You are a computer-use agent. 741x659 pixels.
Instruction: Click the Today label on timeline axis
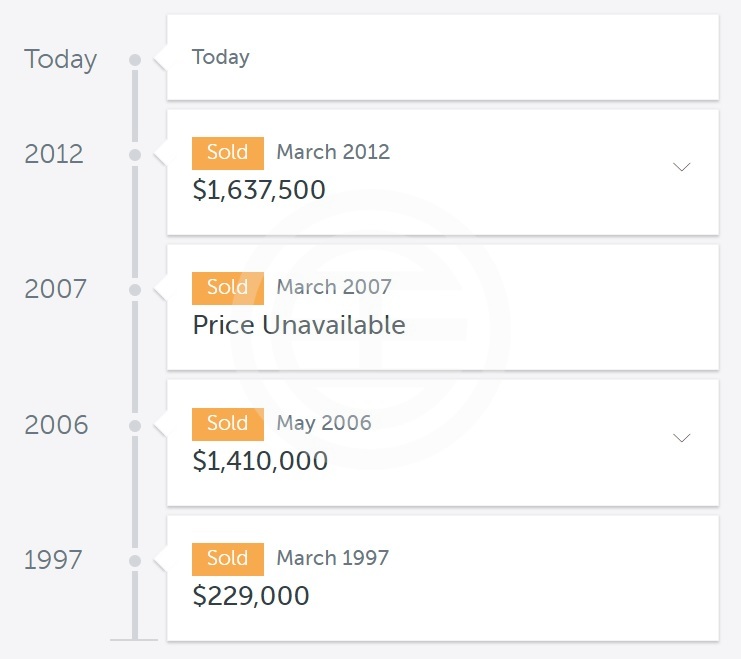pos(60,60)
